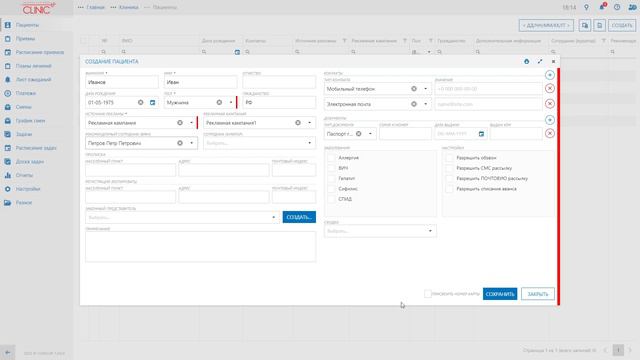Collapse the sidebar with the back arrow

pos(7,353)
